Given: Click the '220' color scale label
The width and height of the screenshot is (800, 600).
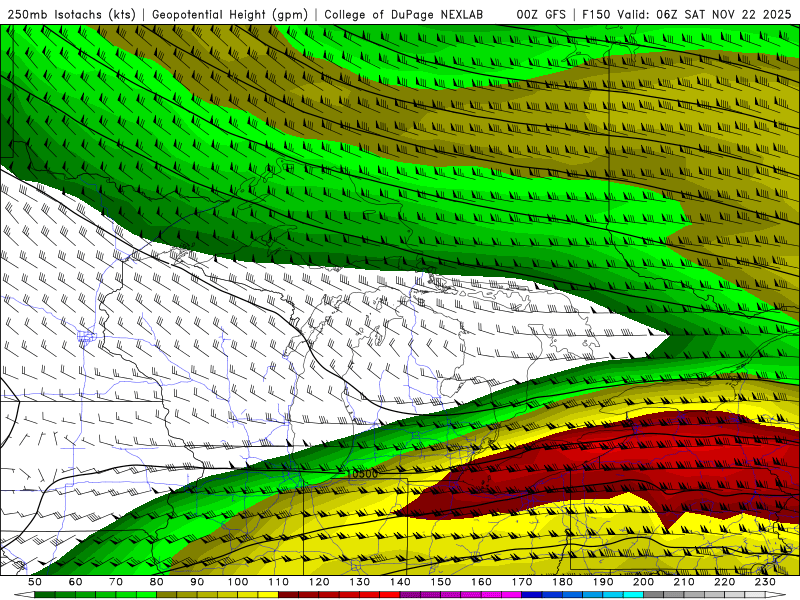Looking at the screenshot, I should (x=724, y=582).
